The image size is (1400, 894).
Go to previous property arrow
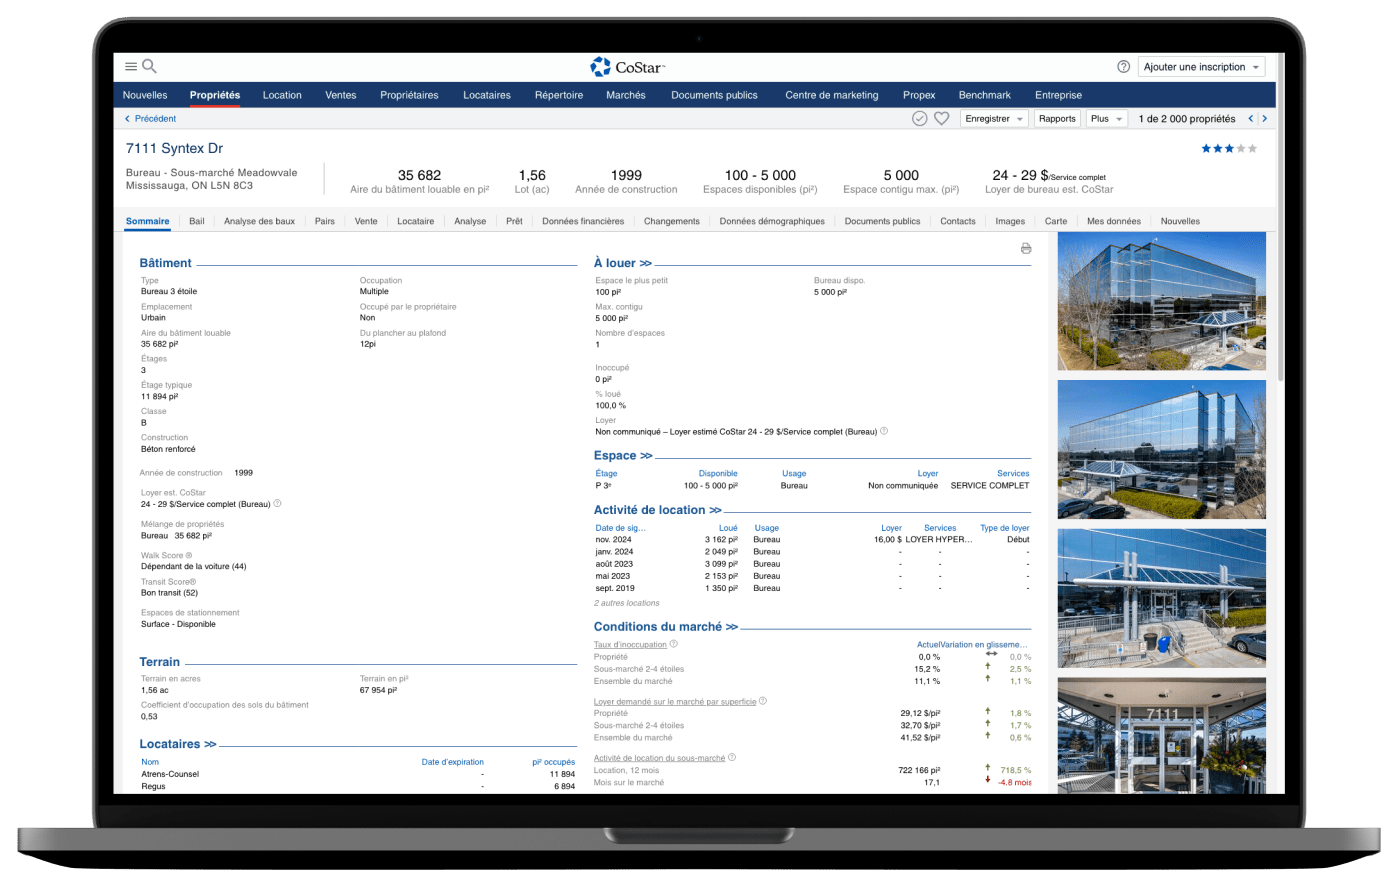click(x=1250, y=119)
